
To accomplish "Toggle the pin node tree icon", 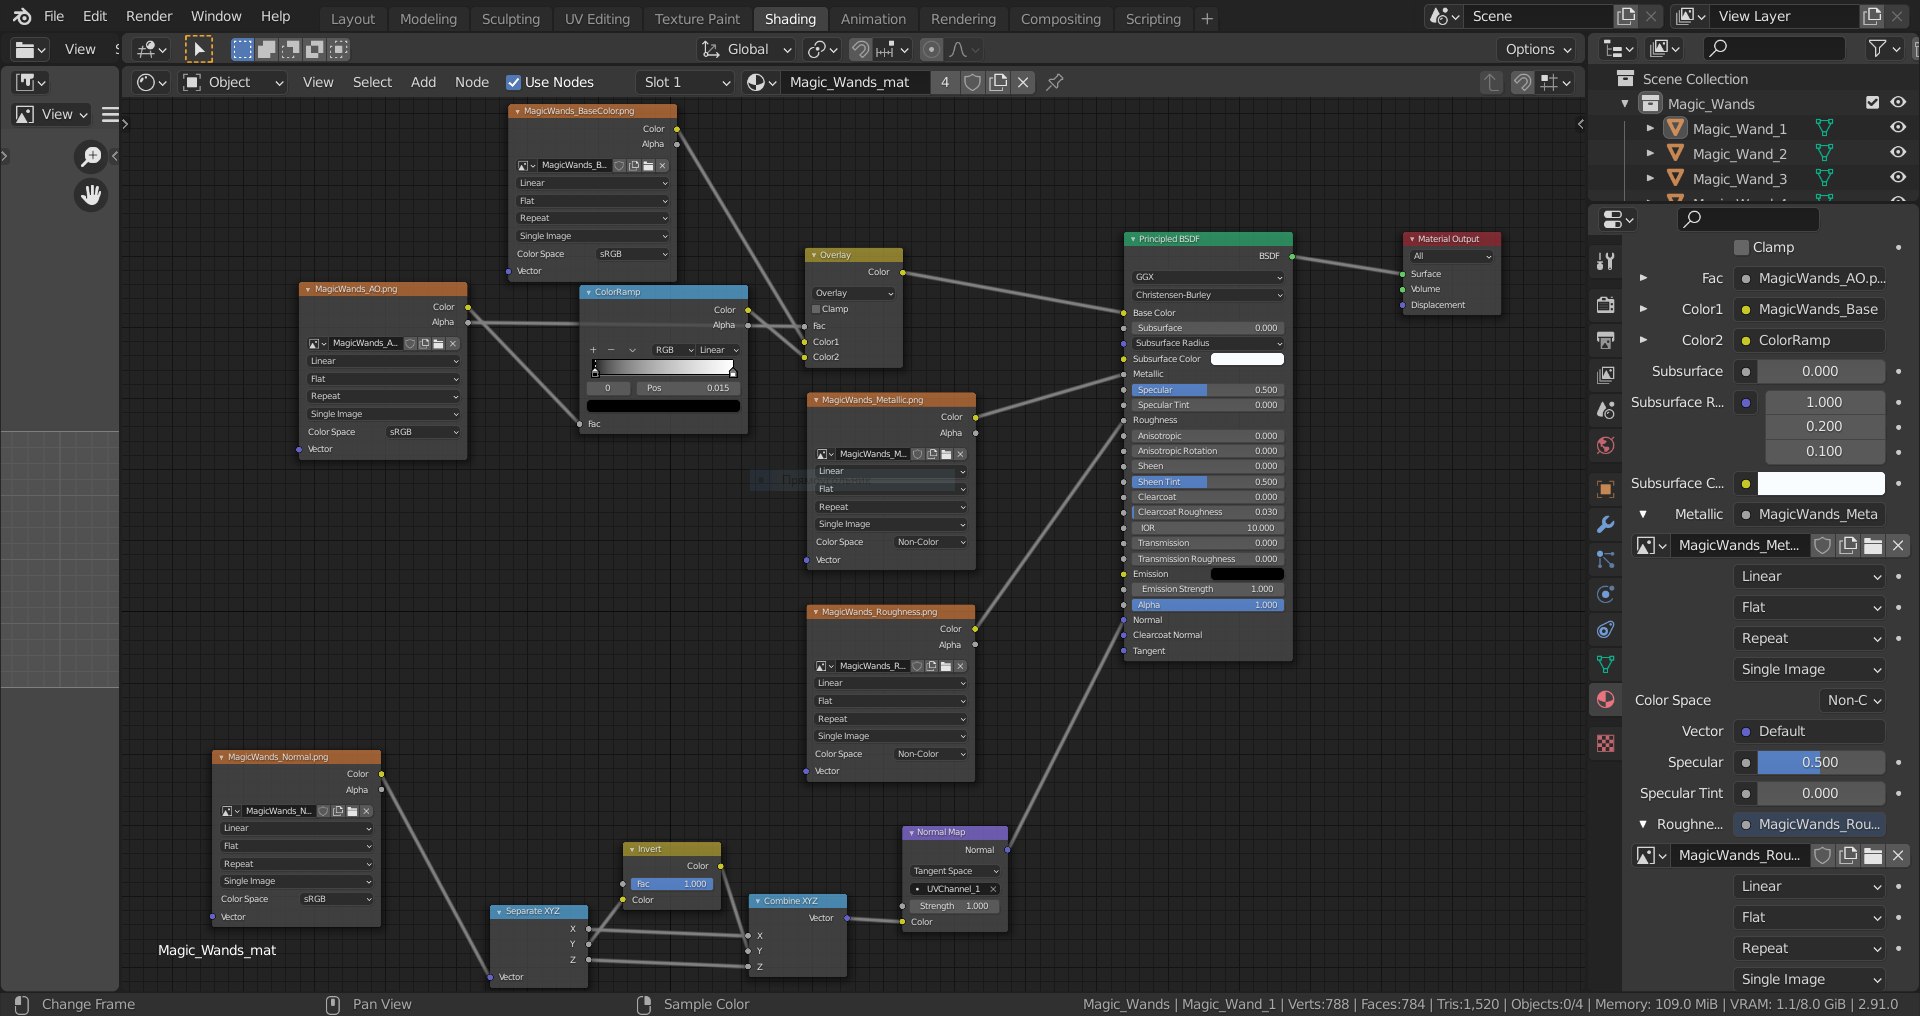I will pyautogui.click(x=1054, y=82).
